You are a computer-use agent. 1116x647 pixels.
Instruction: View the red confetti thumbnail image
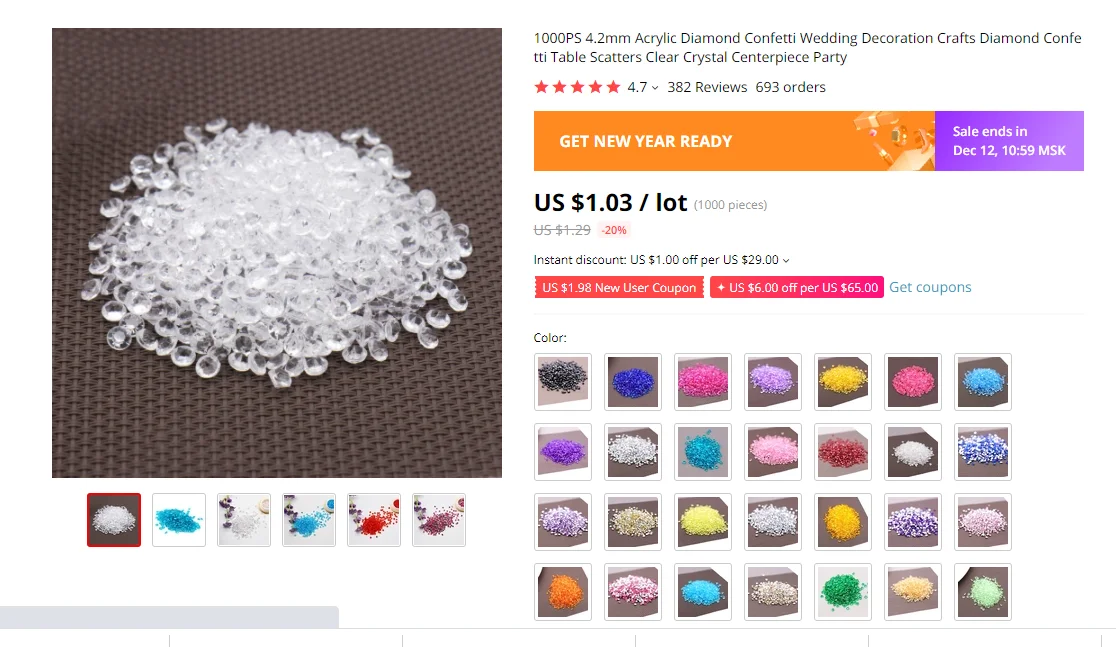pos(374,520)
